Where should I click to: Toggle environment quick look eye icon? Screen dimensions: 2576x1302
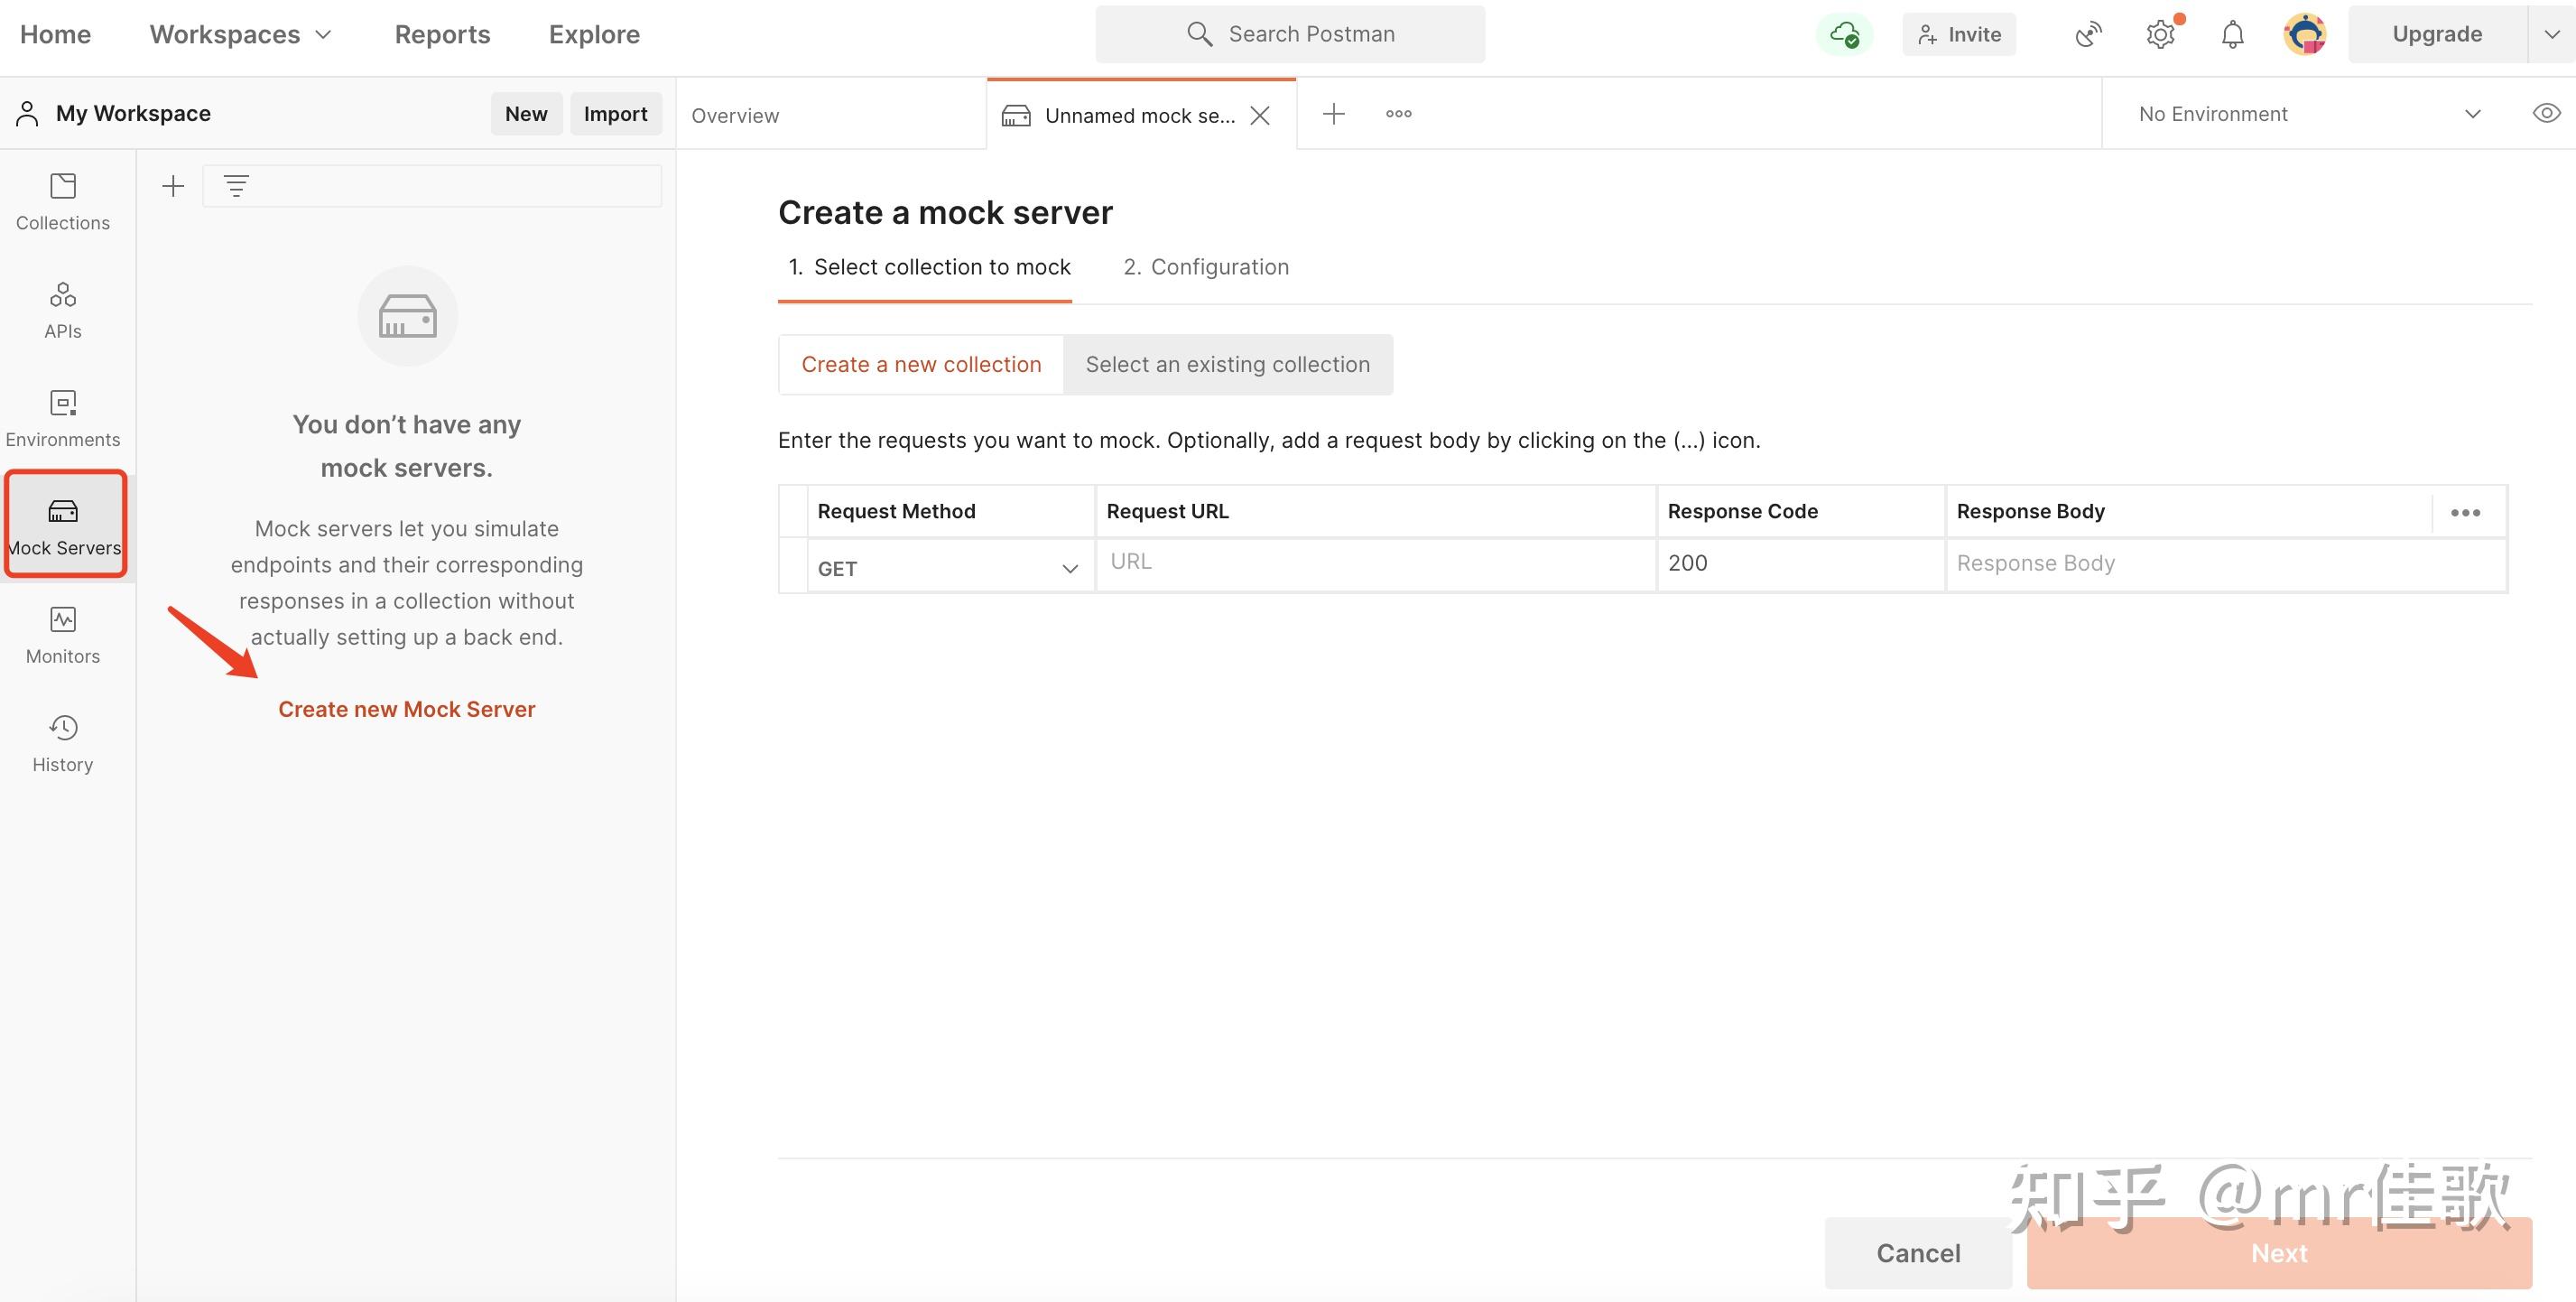coord(2546,113)
